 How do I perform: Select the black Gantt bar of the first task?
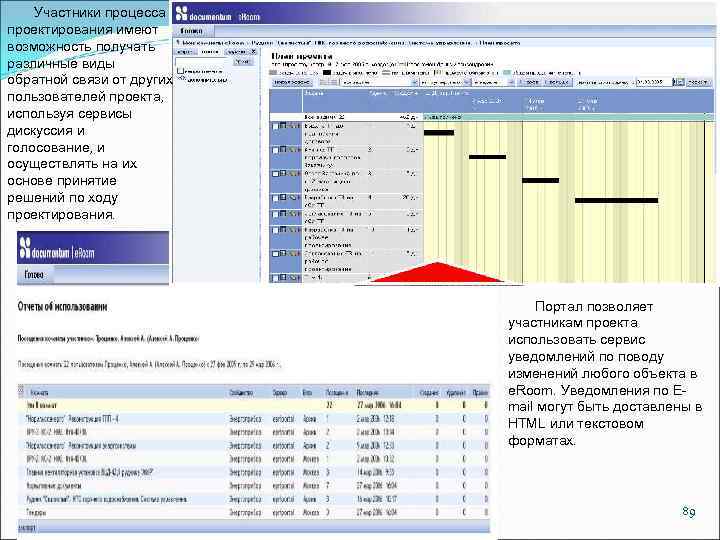coord(439,133)
